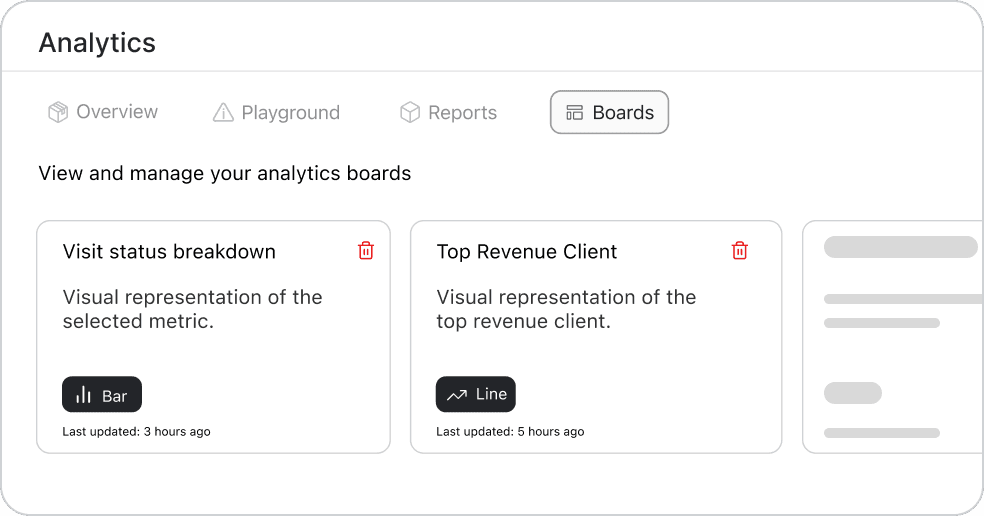Click the Top Revenue Client title

[527, 252]
